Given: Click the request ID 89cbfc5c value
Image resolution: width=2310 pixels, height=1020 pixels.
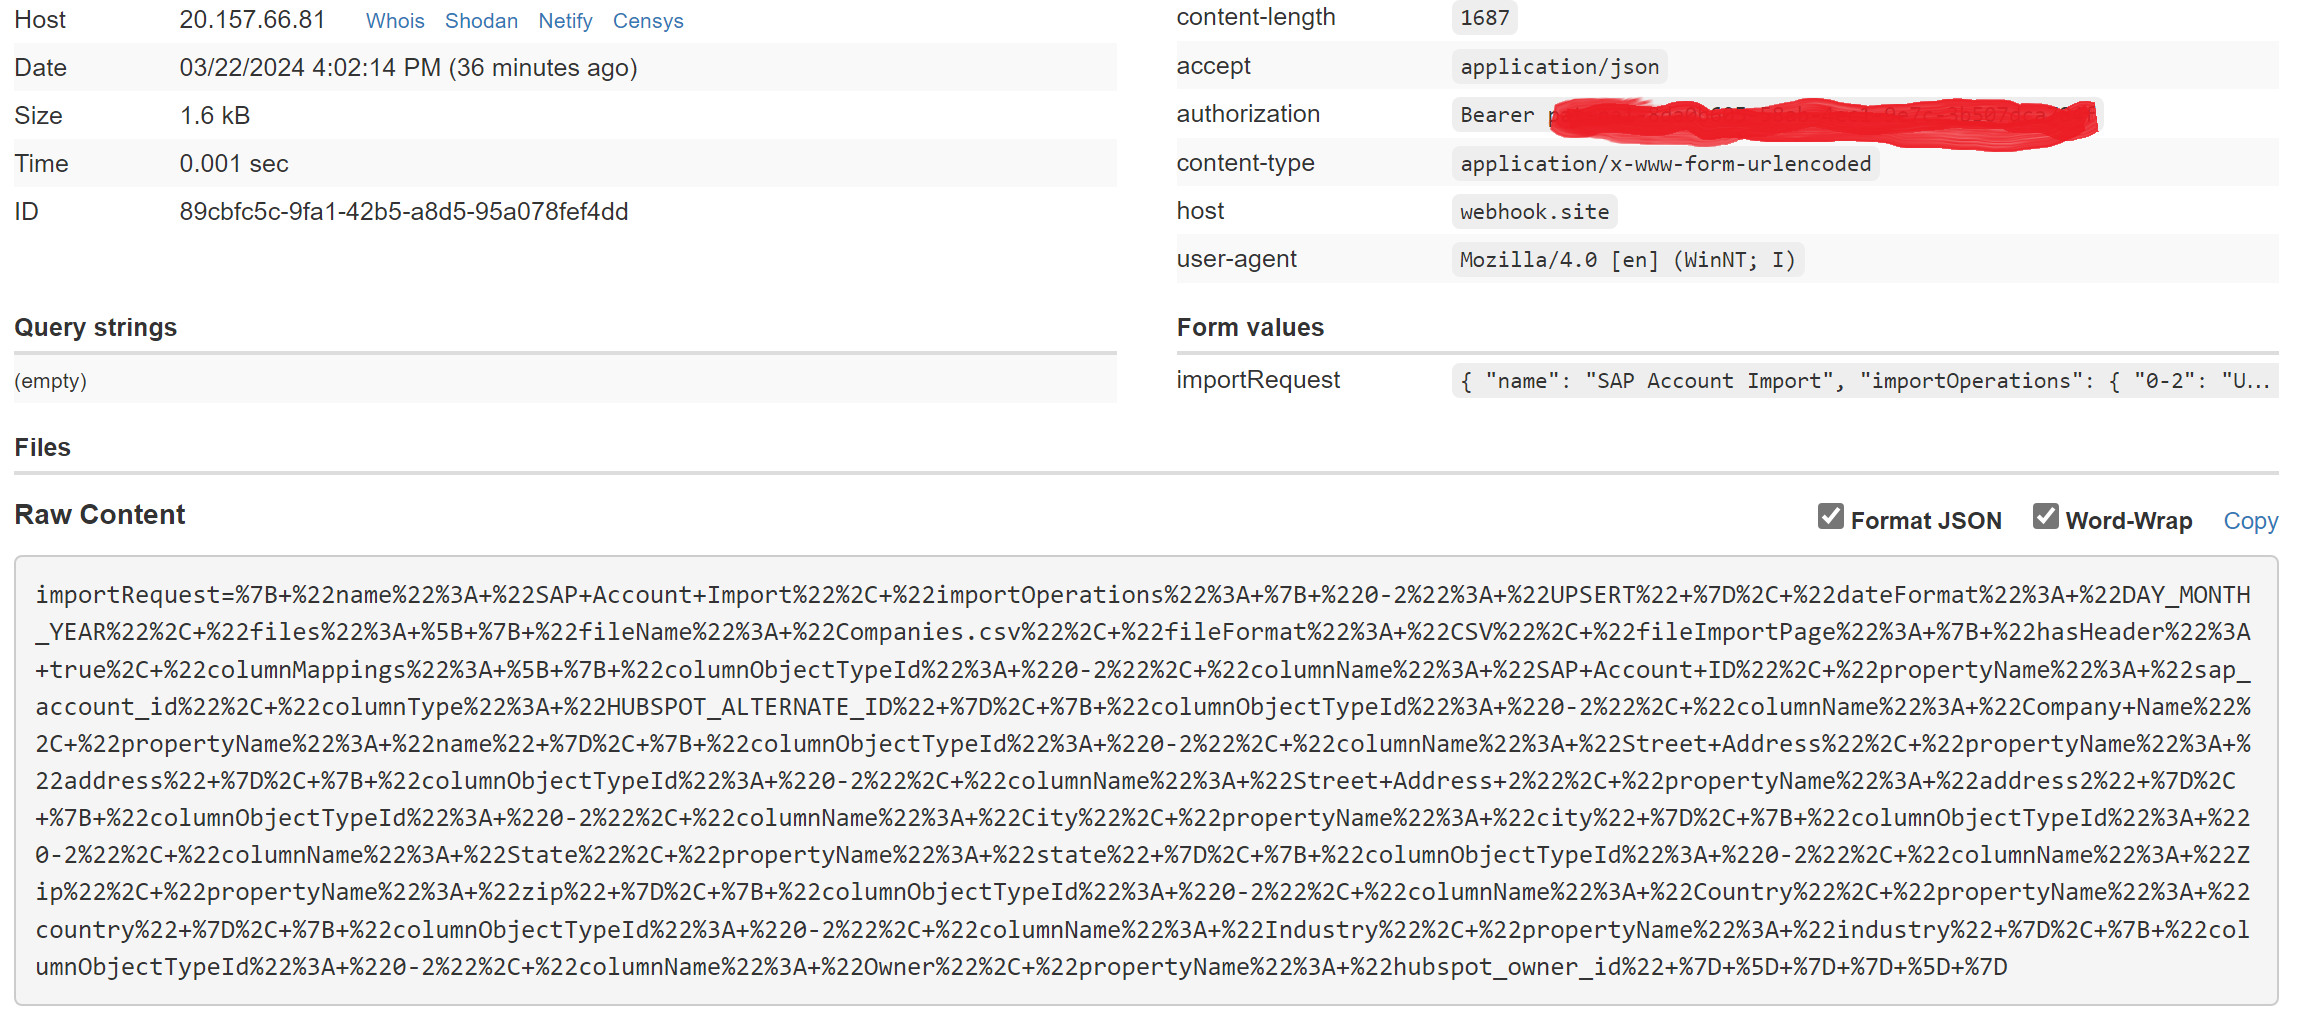Looking at the screenshot, I should click(x=404, y=211).
